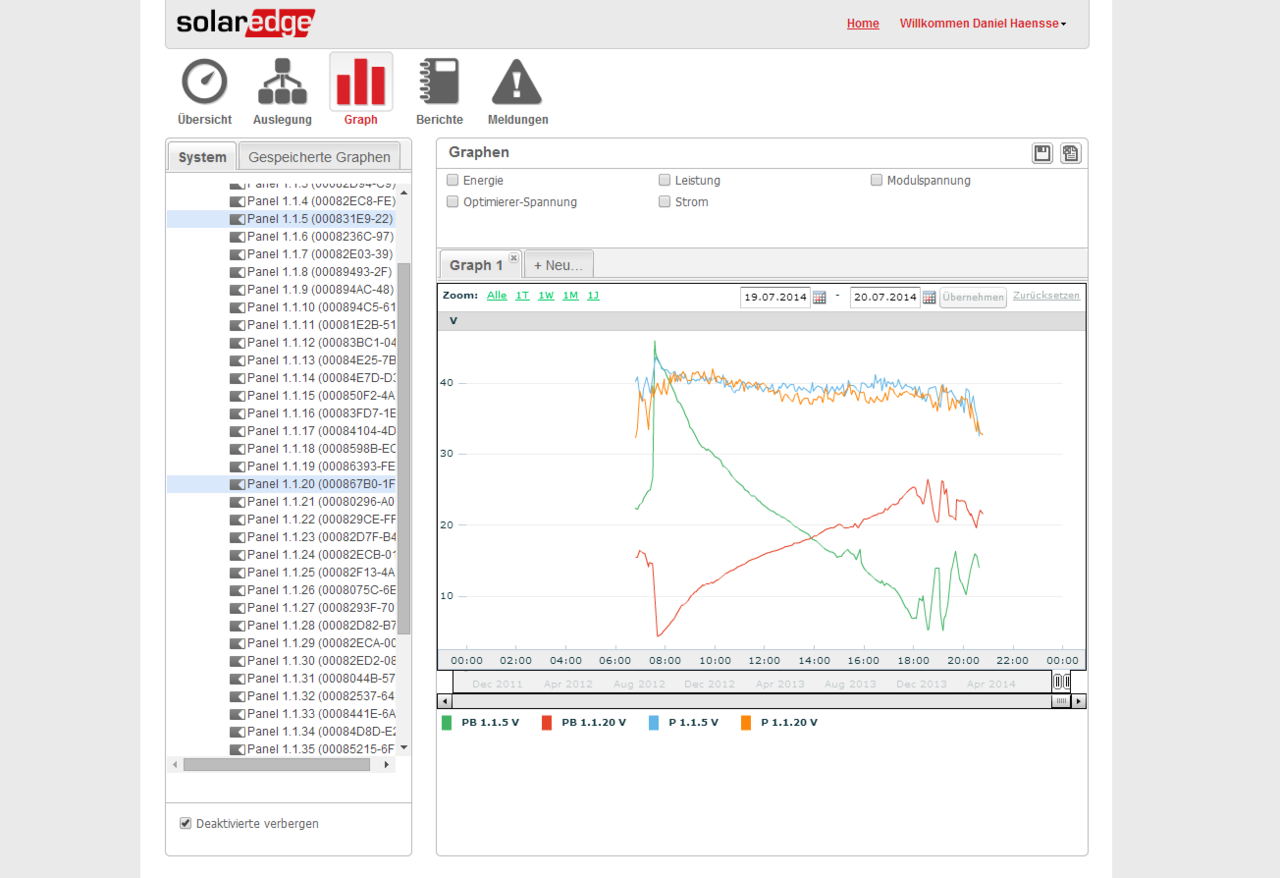1280x878 pixels.
Task: Open a new graph tab with + Neu...
Action: click(x=558, y=265)
